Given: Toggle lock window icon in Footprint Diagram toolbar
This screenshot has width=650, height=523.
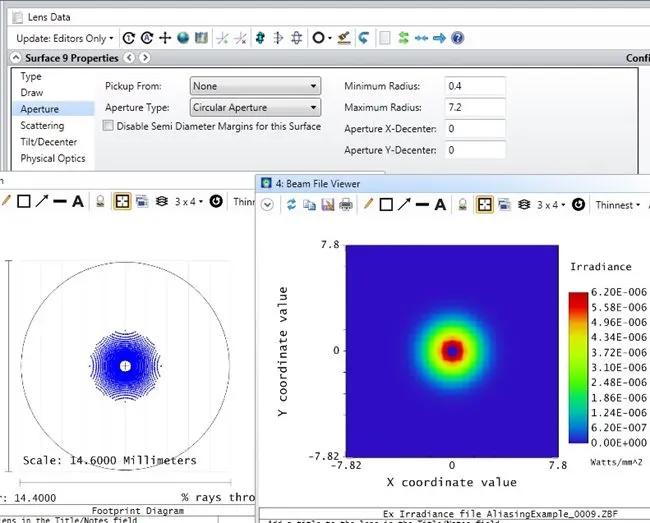Looking at the screenshot, I should 100,201.
